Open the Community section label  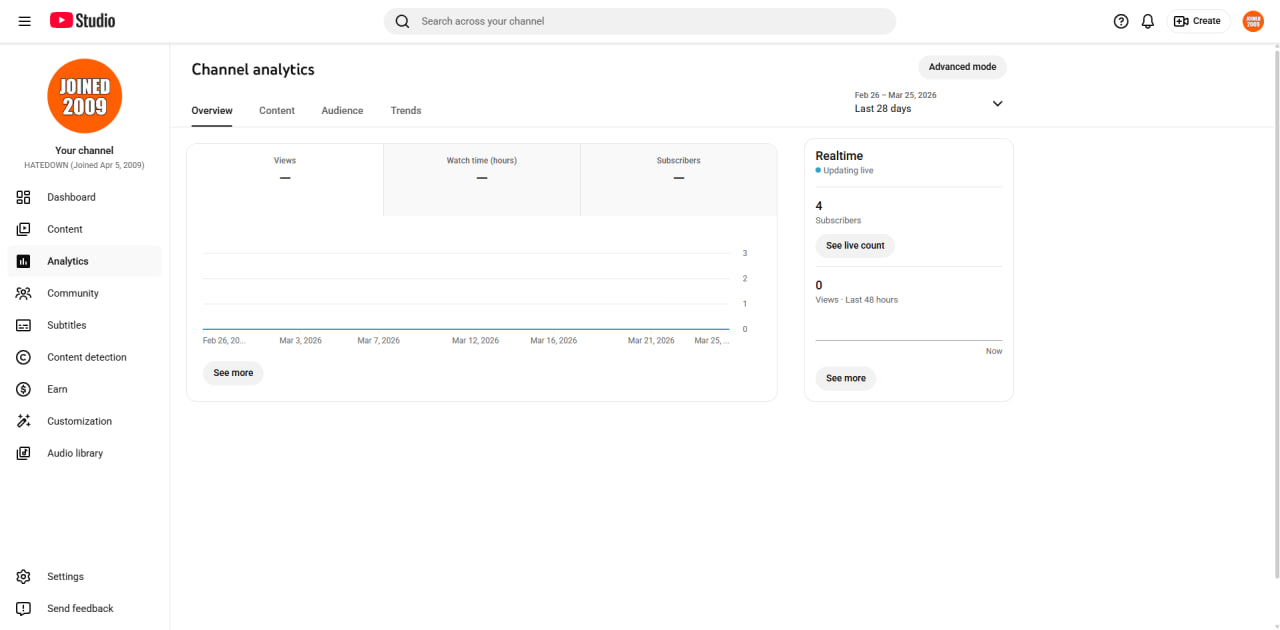[73, 293]
